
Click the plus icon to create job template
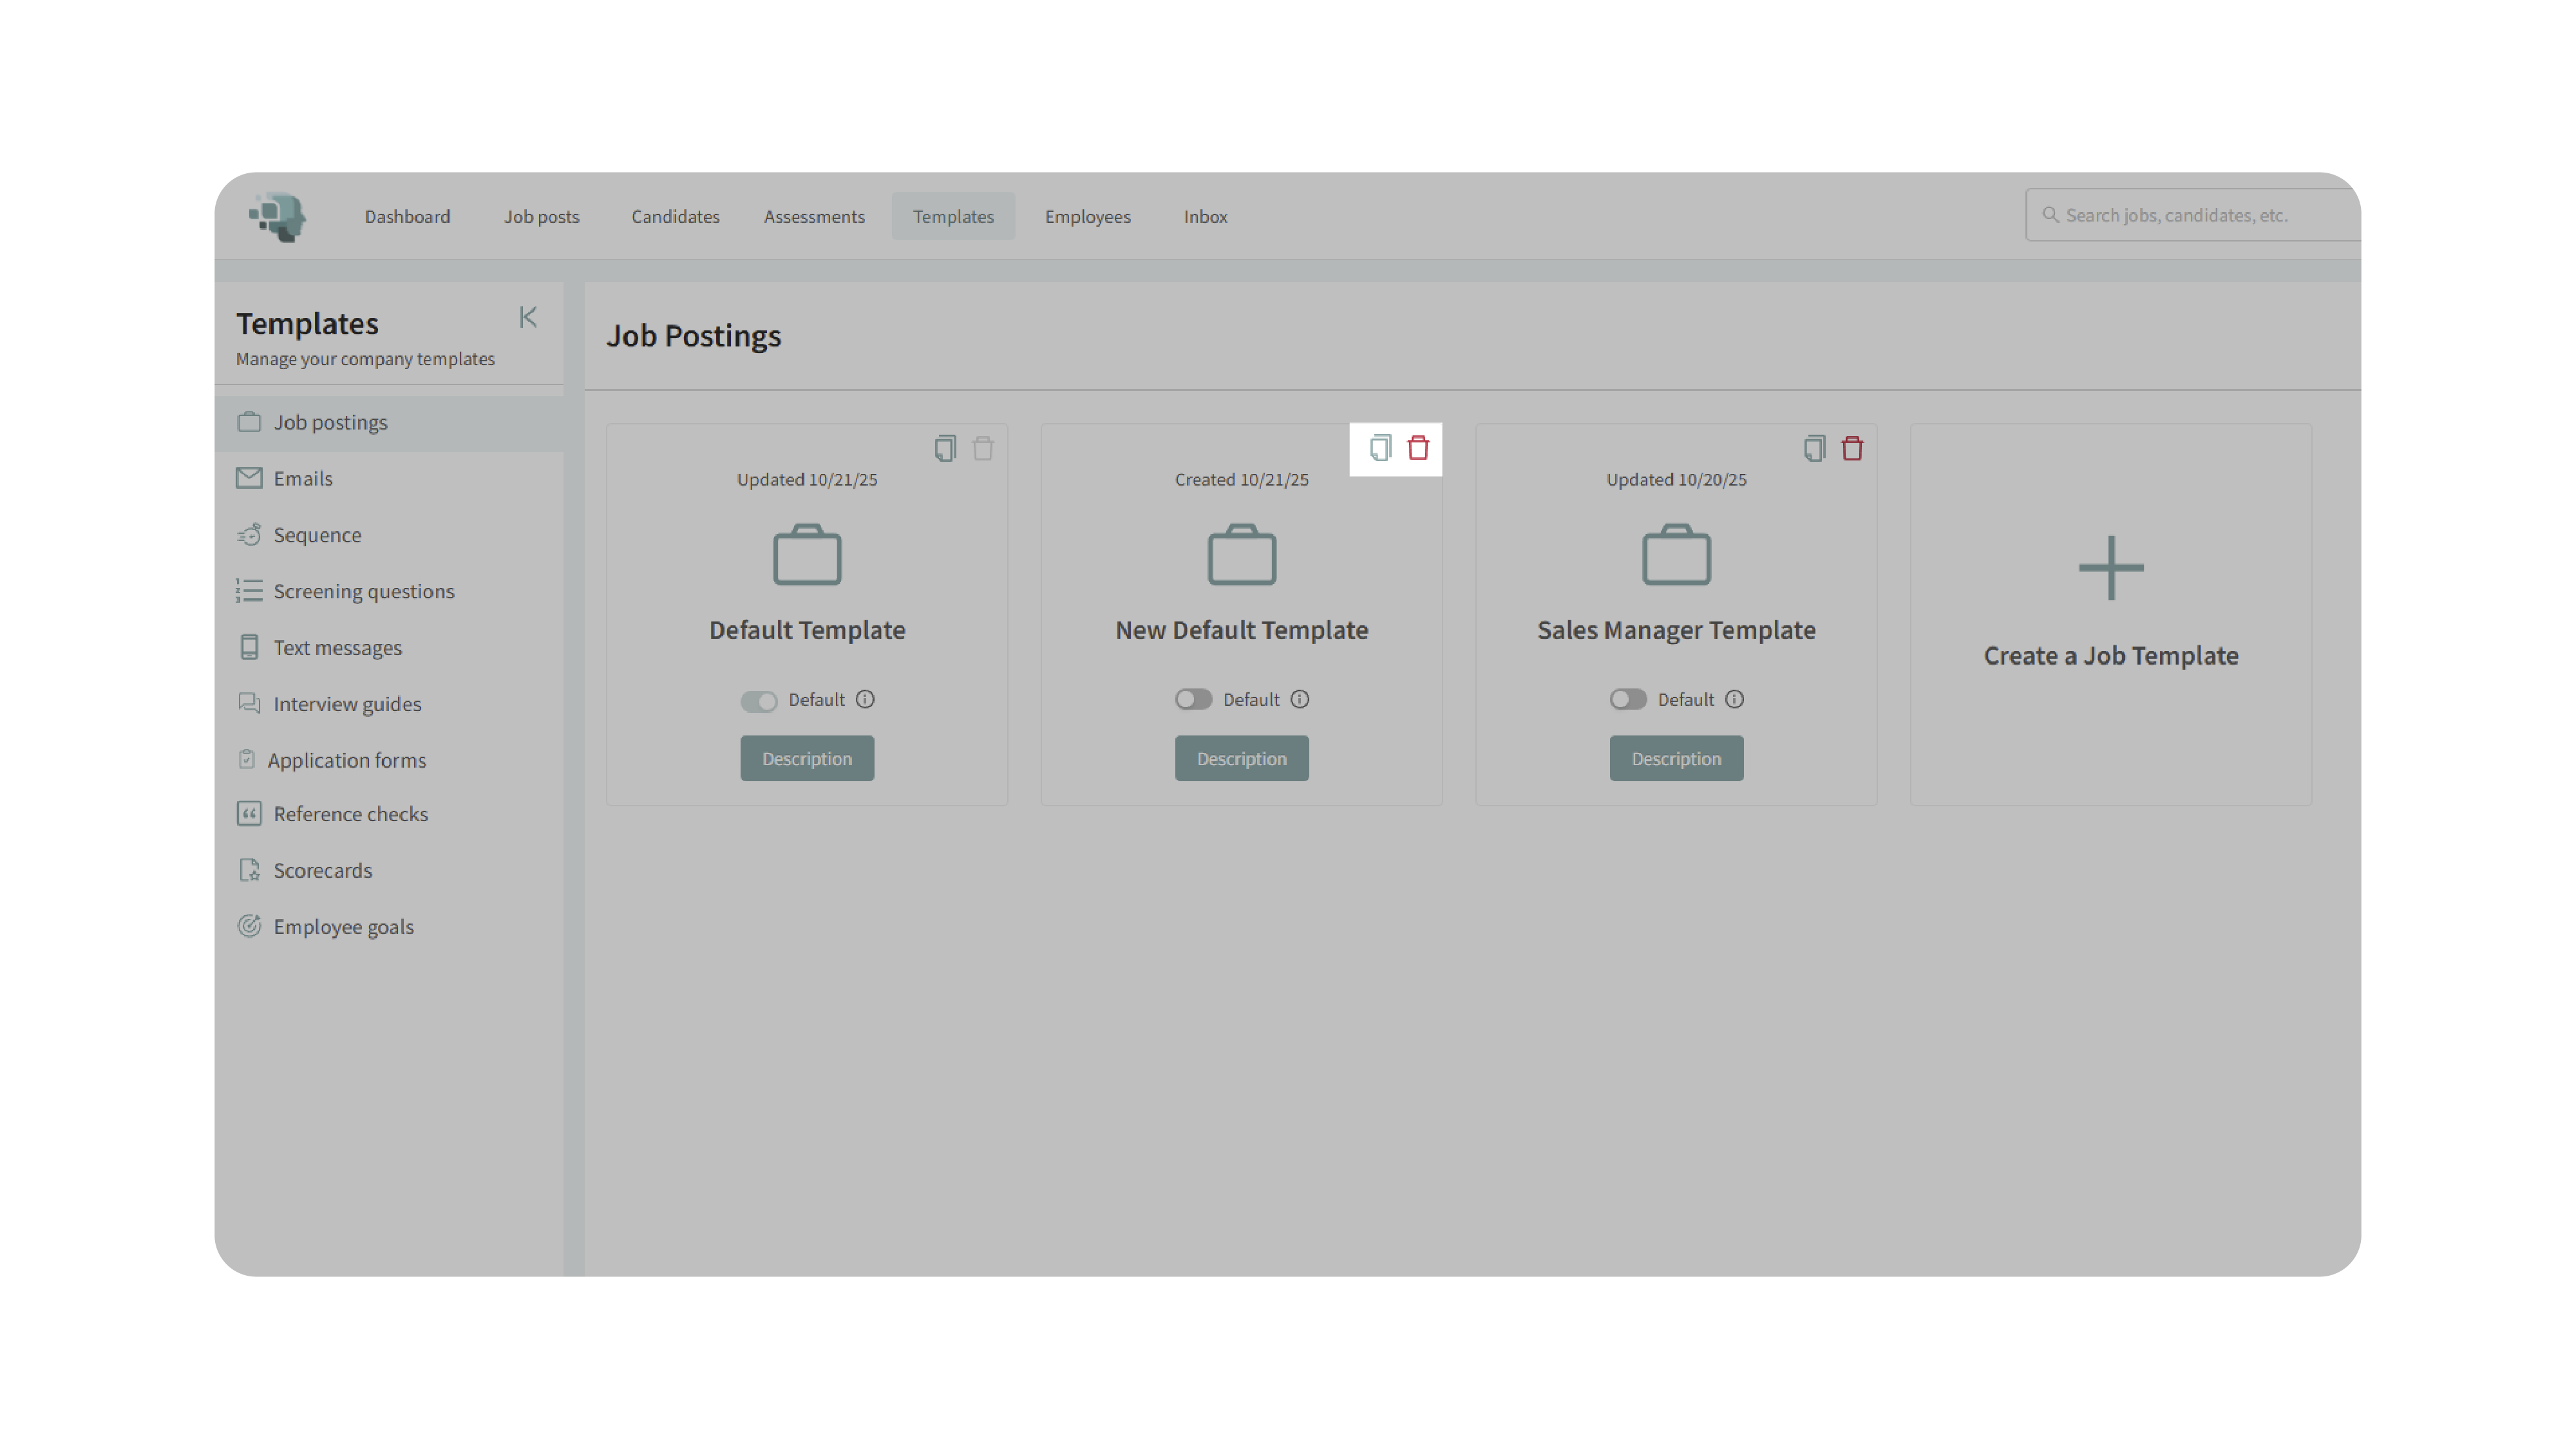(2110, 568)
